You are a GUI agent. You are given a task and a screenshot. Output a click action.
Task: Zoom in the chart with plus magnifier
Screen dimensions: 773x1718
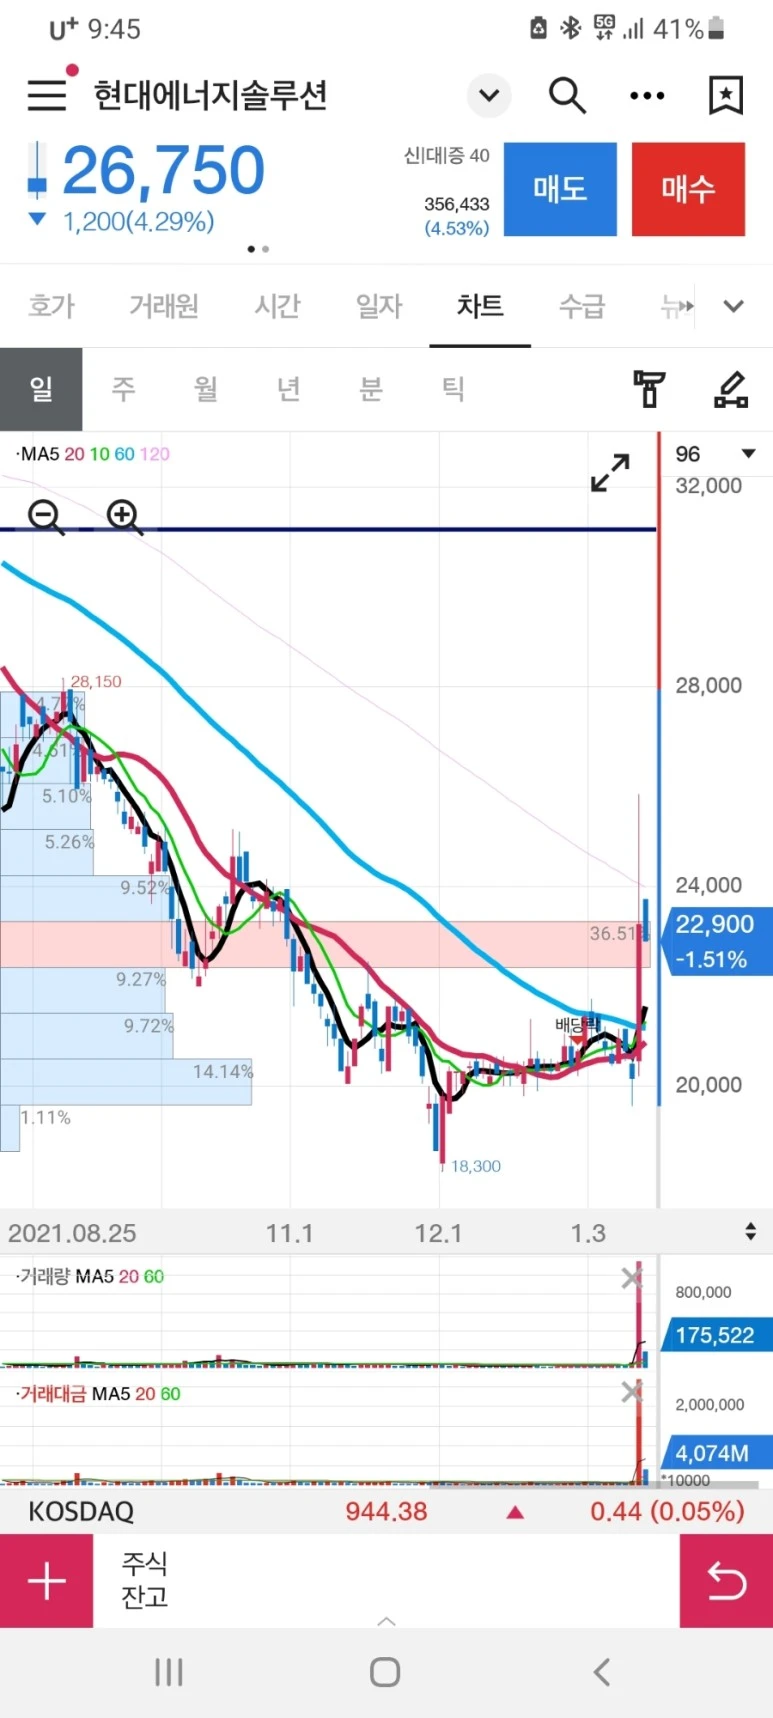[124, 517]
